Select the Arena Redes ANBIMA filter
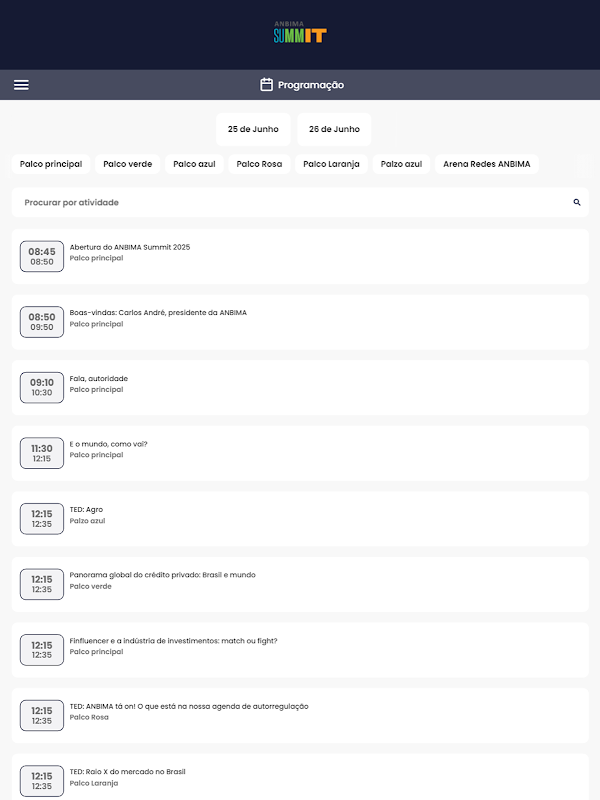 (487, 164)
